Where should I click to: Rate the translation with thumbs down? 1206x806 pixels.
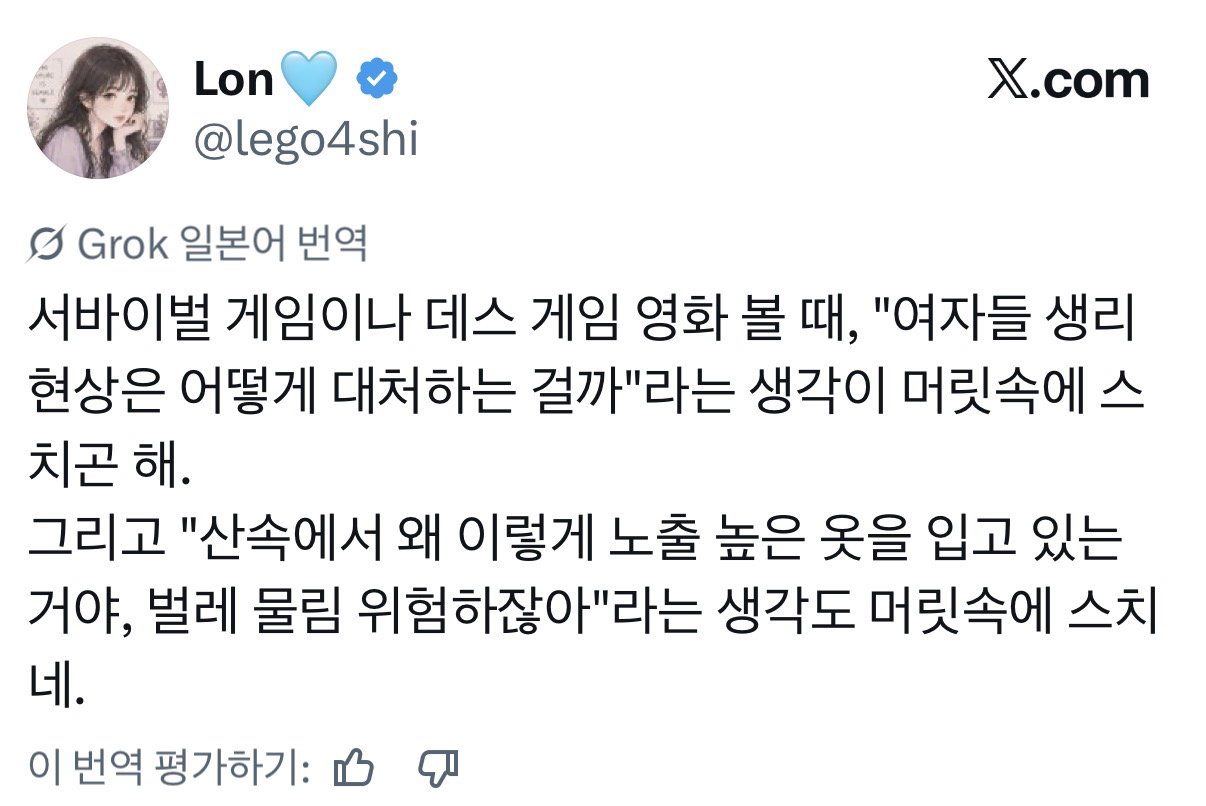tap(437, 767)
